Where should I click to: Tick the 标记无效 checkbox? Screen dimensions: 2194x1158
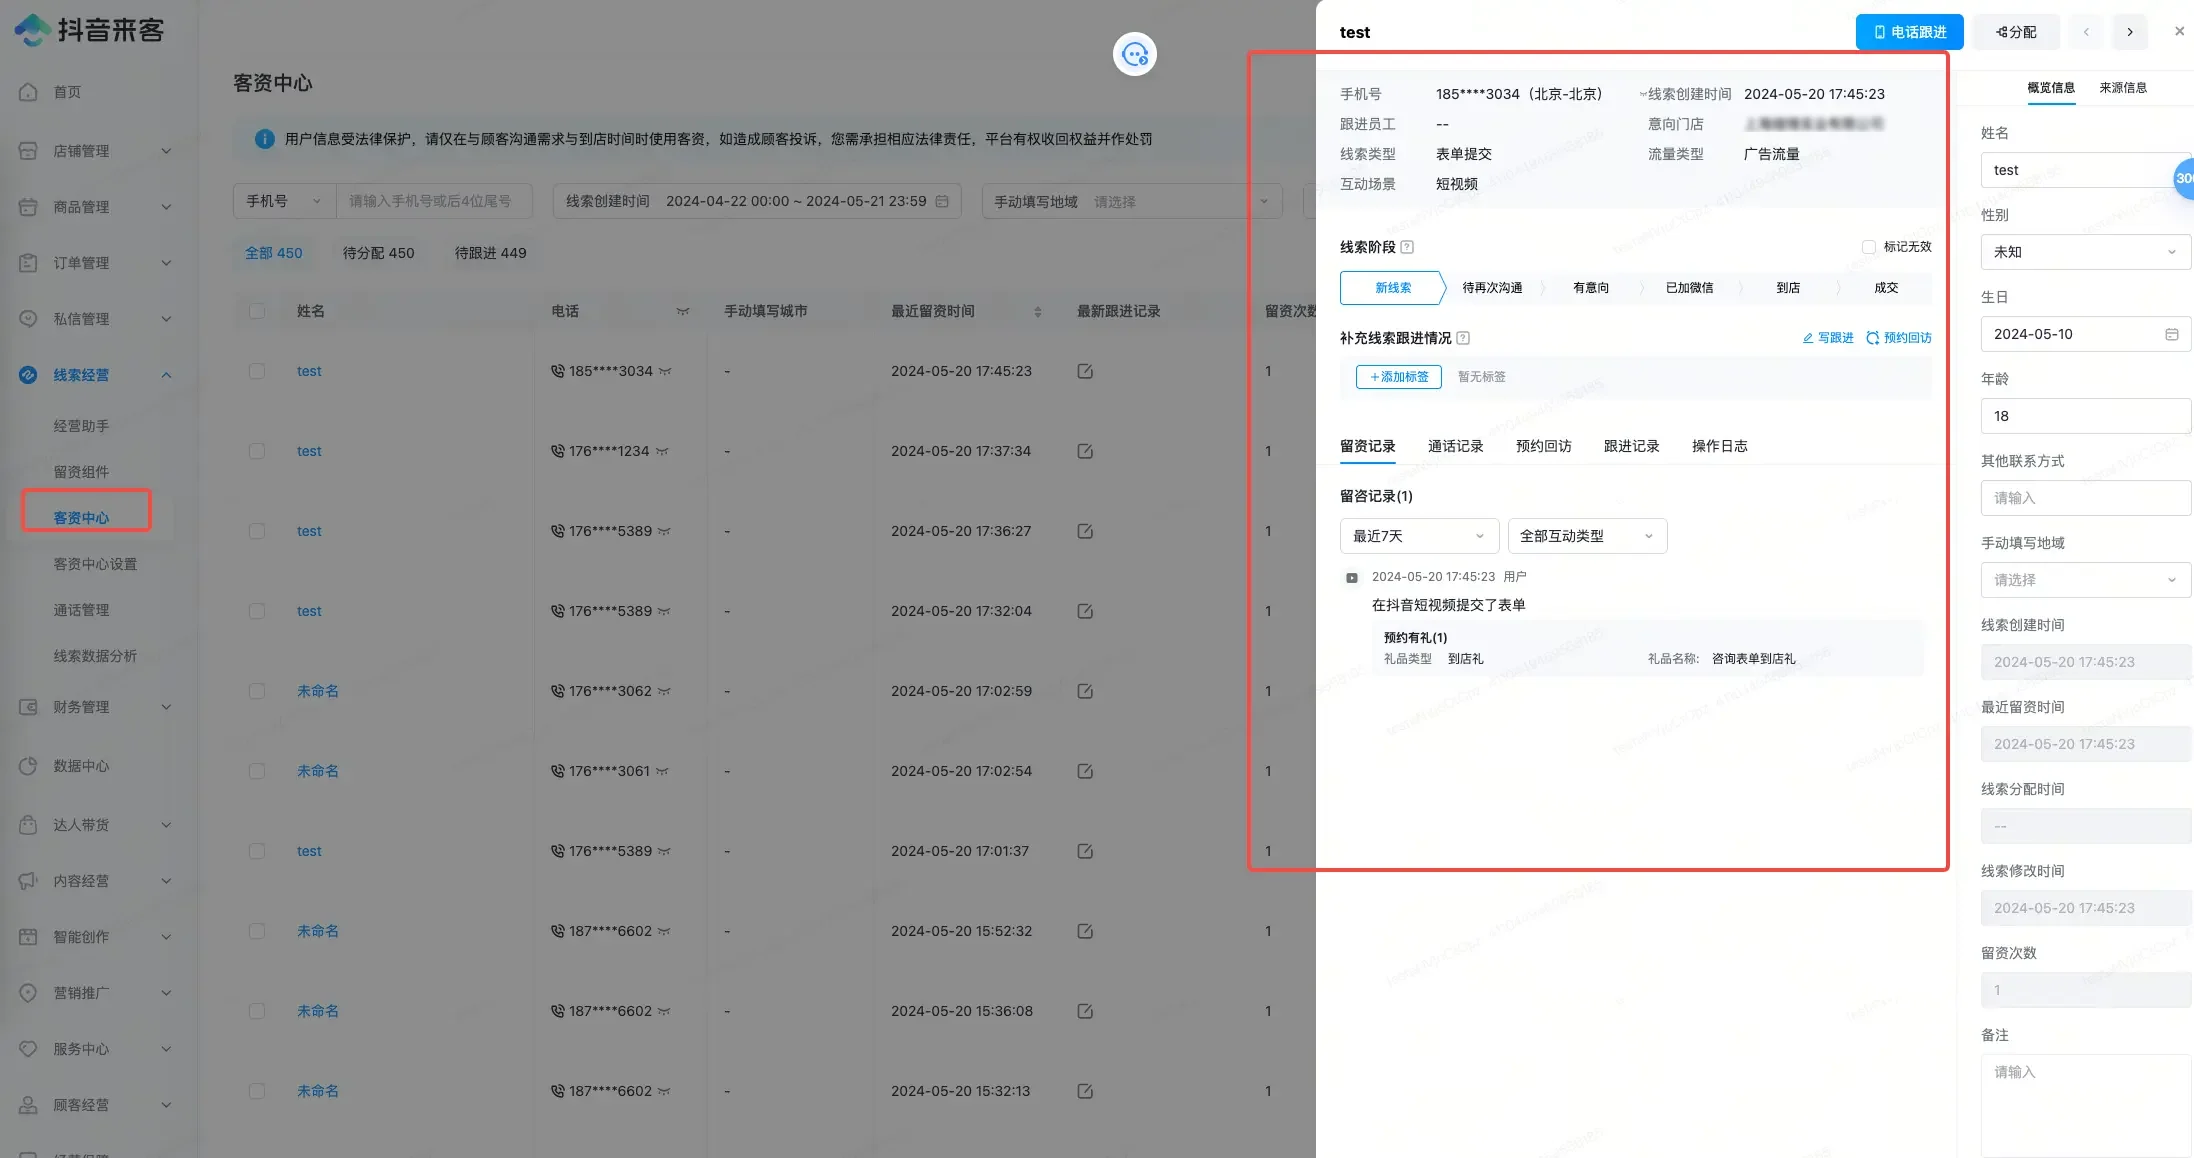1869,247
